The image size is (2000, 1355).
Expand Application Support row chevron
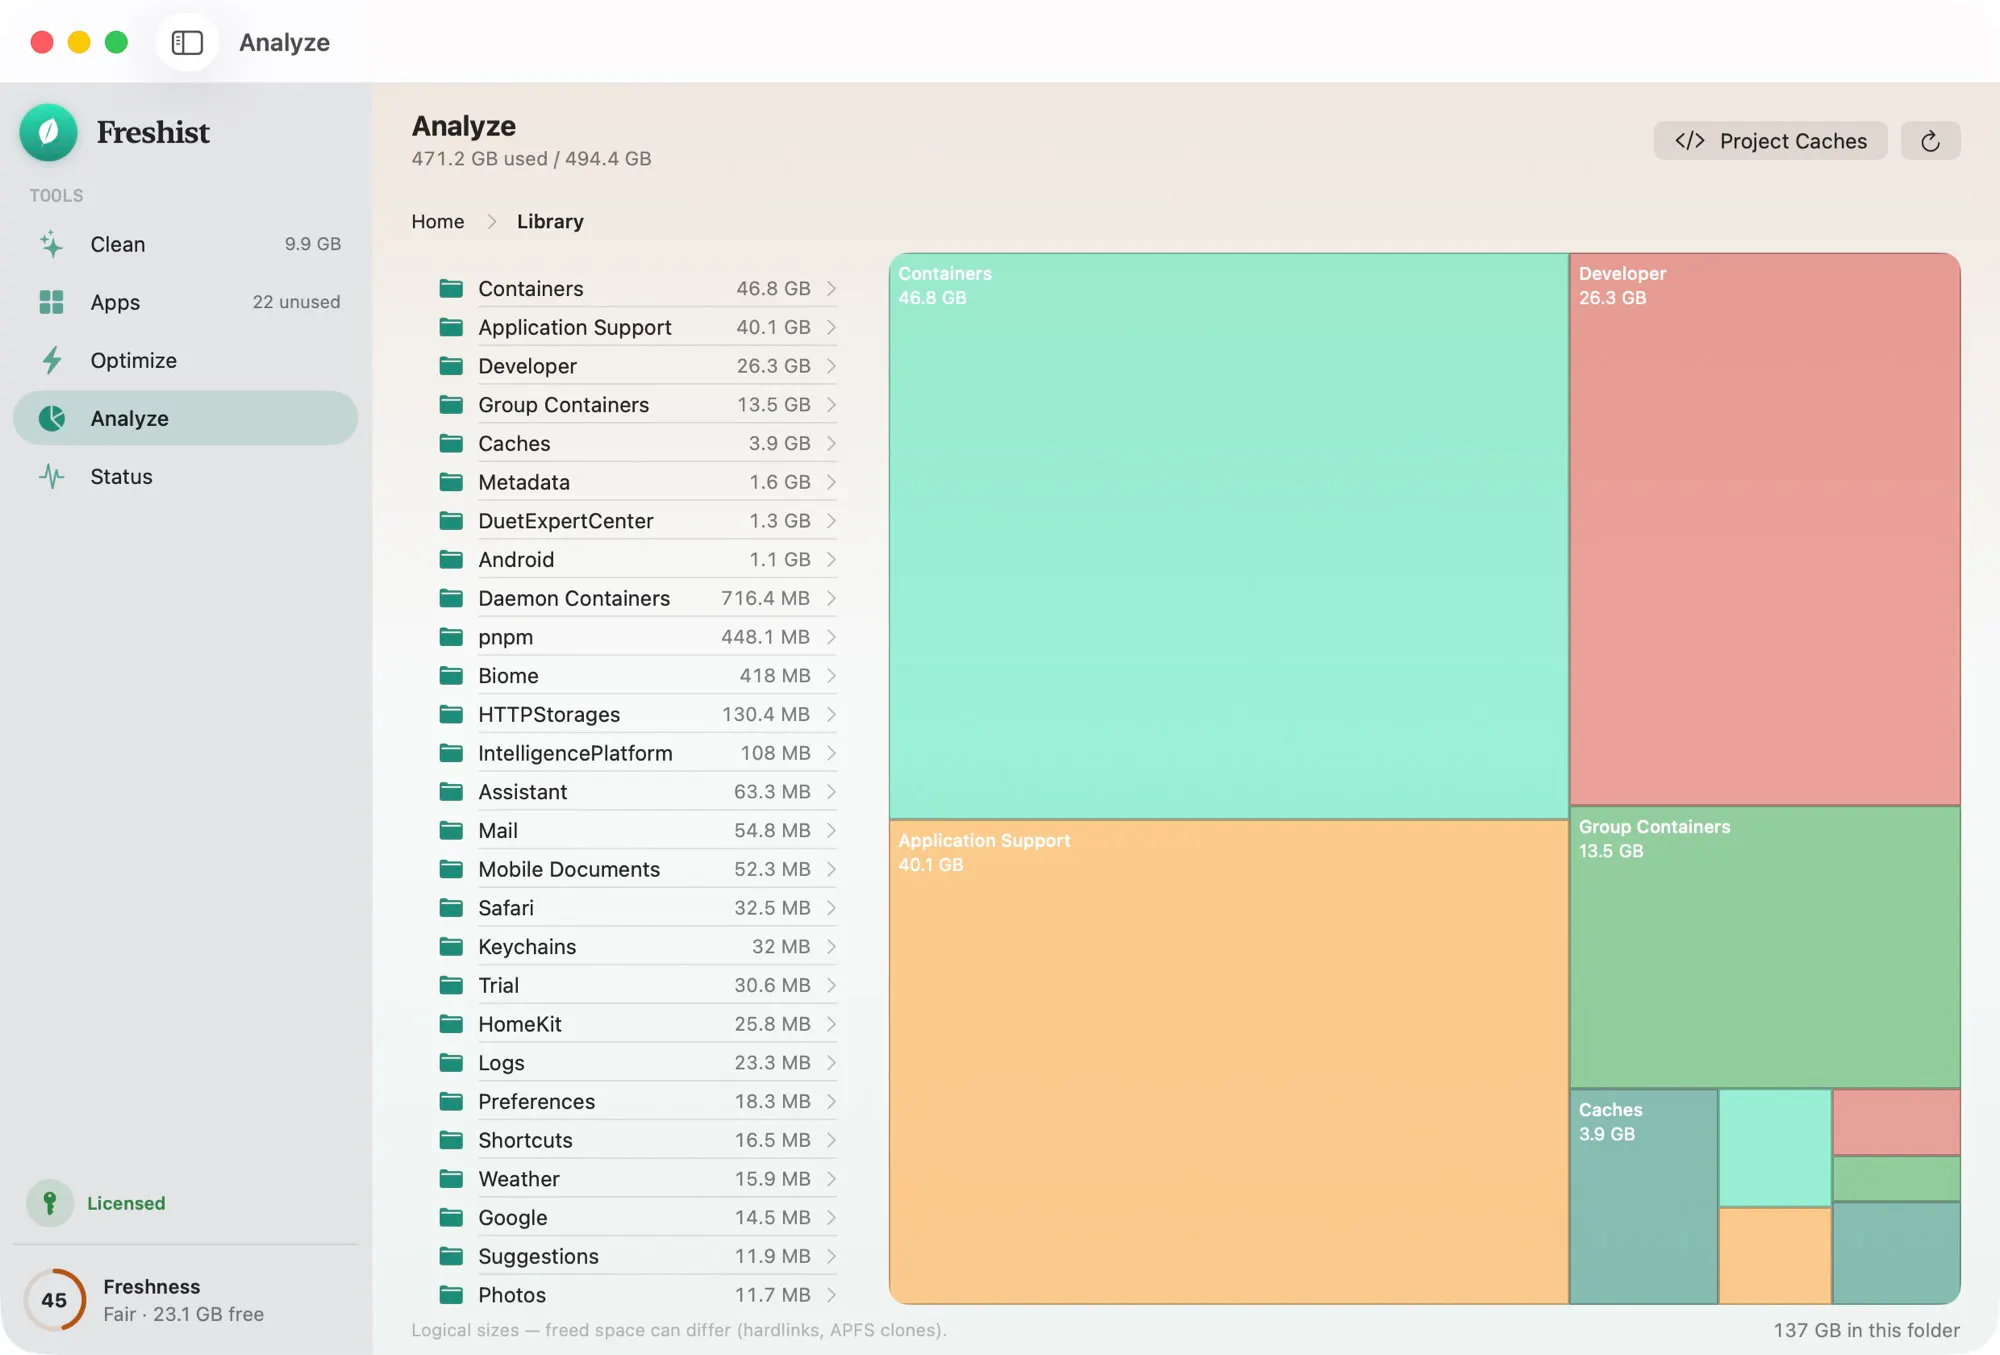click(831, 327)
